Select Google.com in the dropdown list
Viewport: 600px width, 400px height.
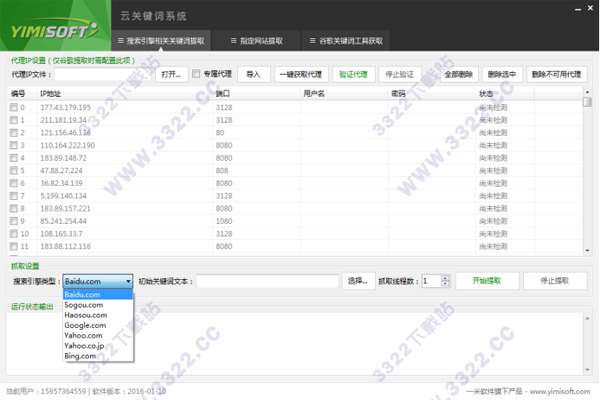[x=98, y=325]
